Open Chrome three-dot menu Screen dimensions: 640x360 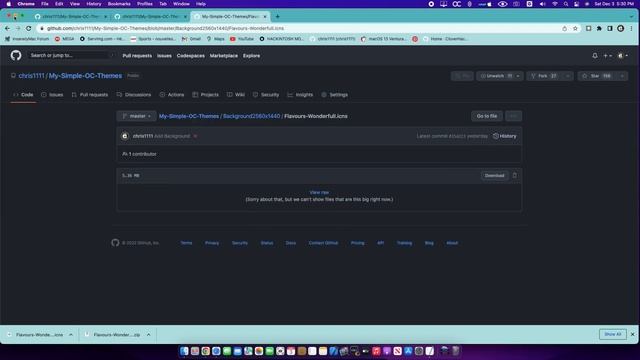[x=631, y=29]
